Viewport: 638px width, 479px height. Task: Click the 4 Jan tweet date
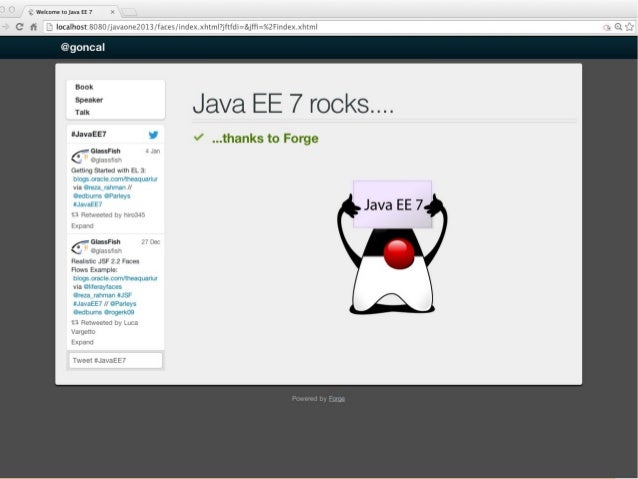coord(153,151)
